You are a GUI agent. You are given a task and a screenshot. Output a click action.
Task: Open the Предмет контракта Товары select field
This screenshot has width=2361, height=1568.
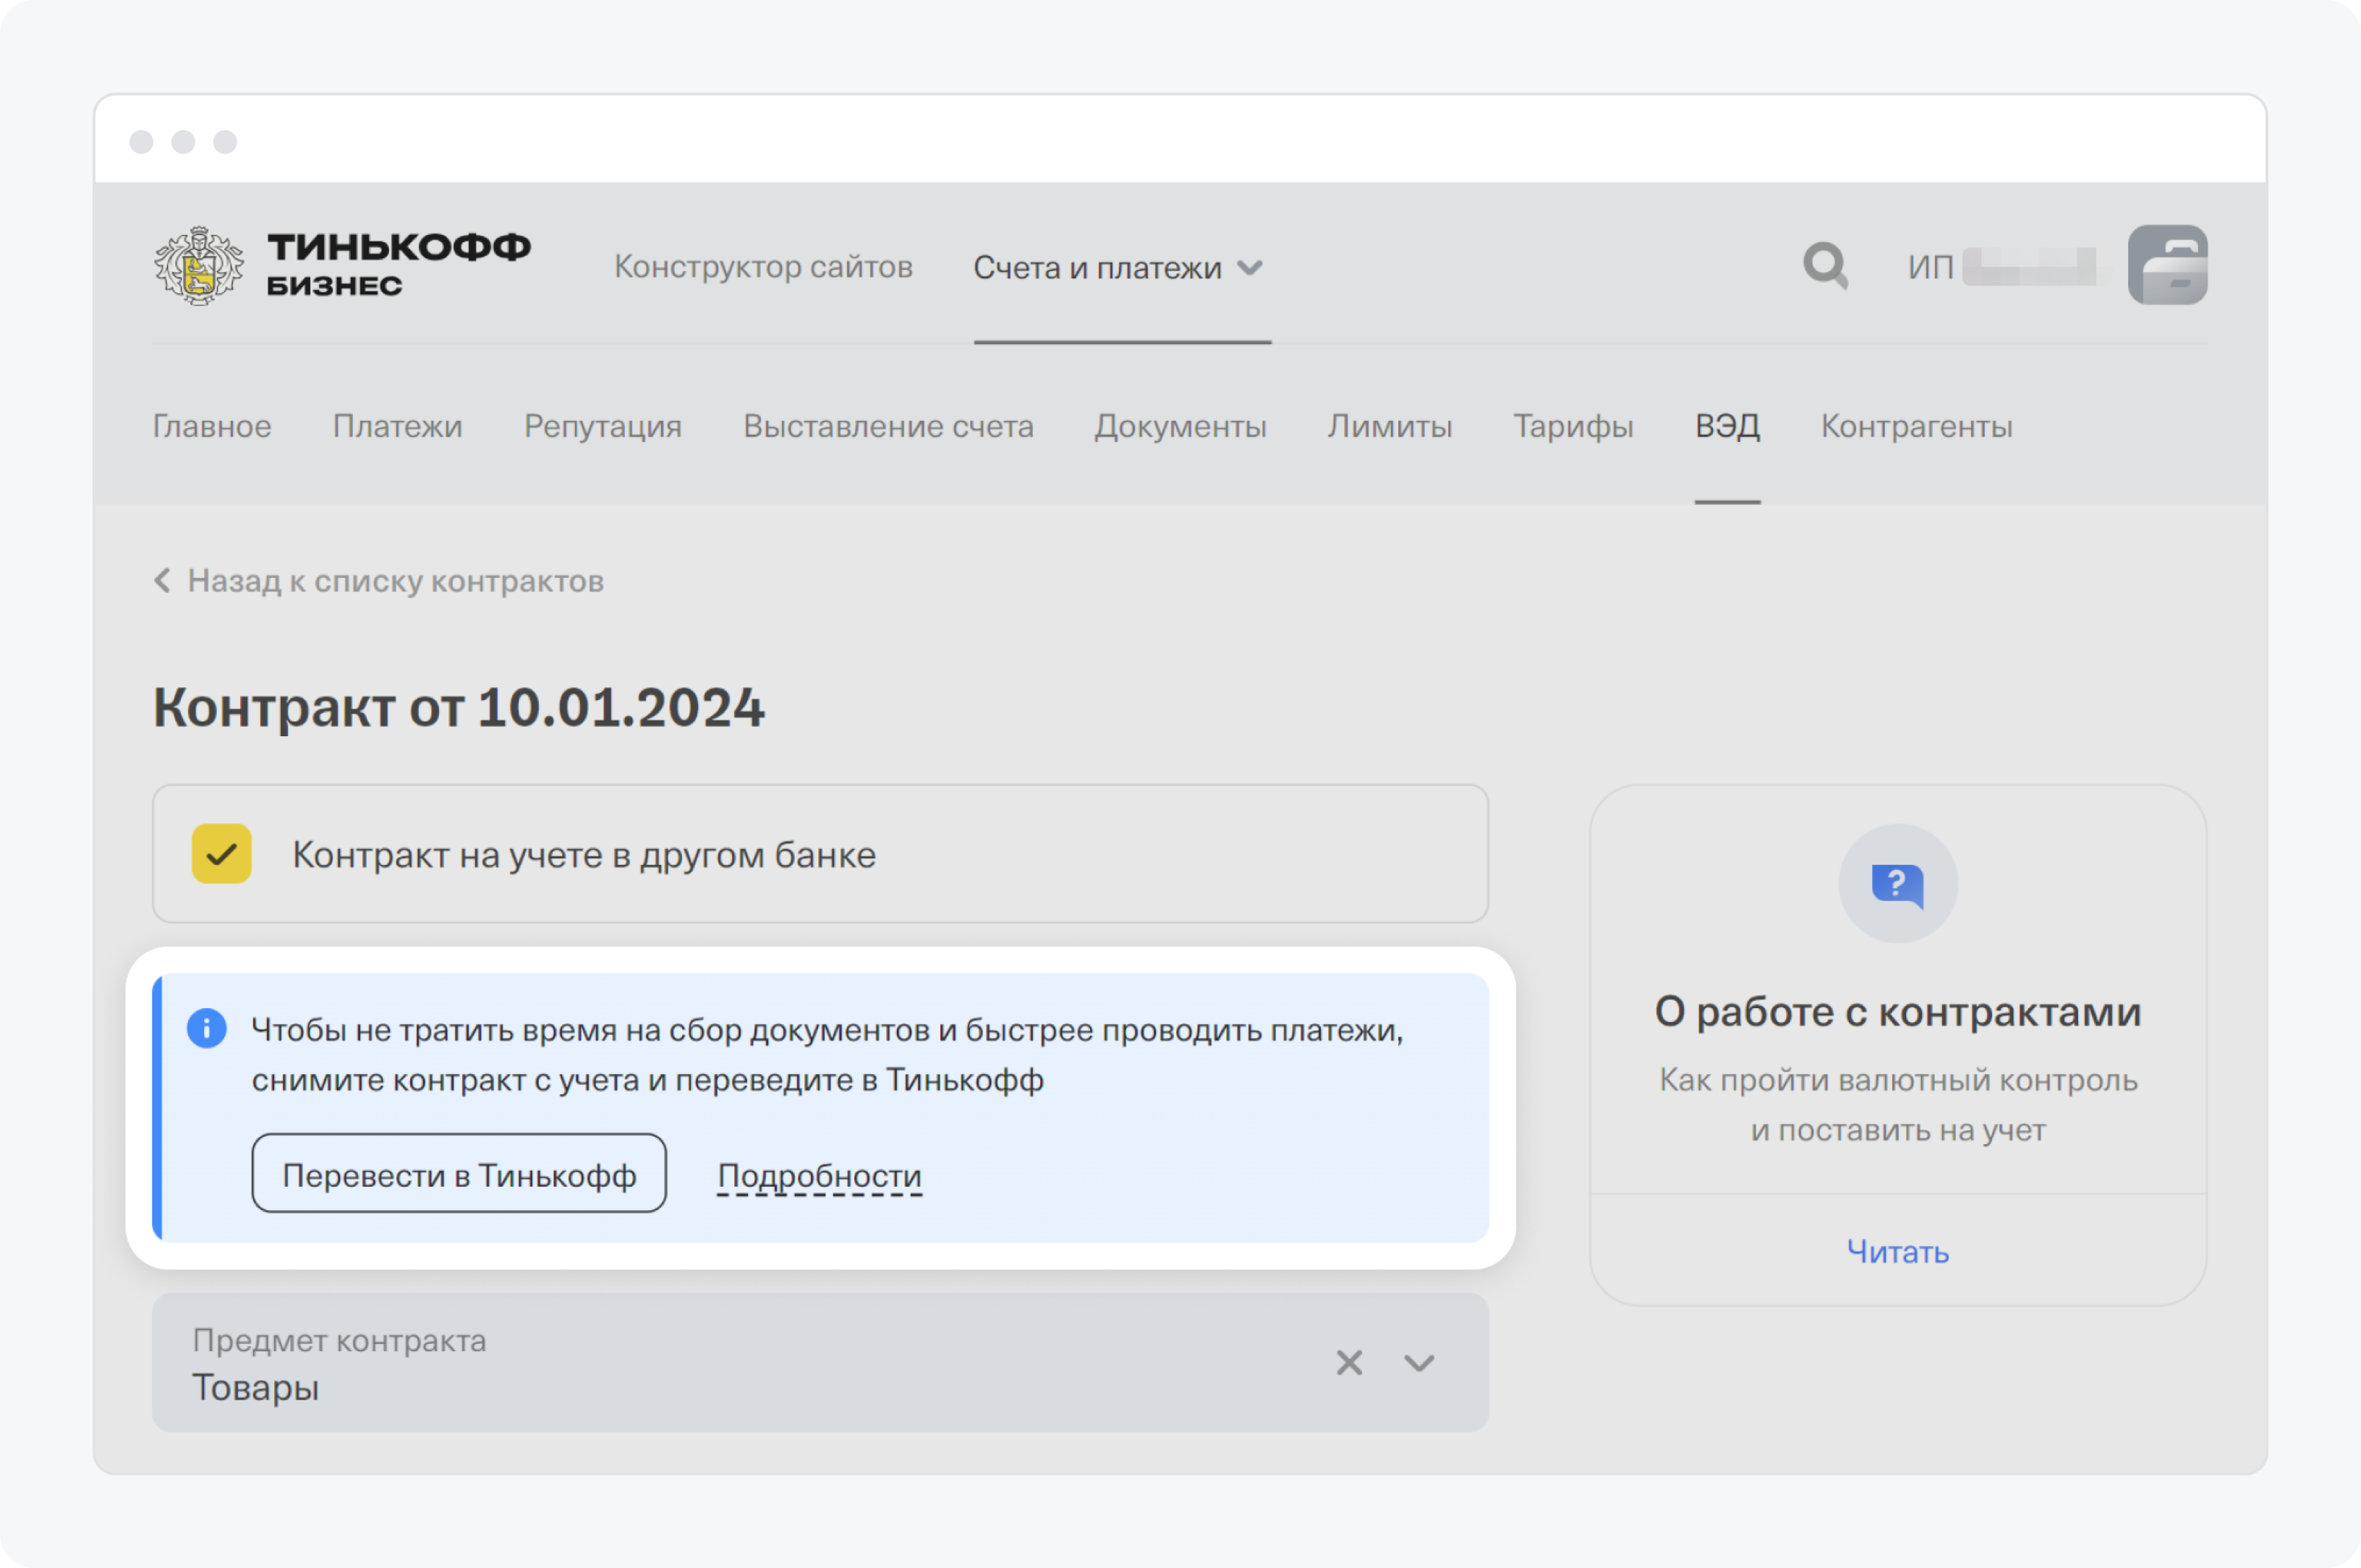[700, 1362]
